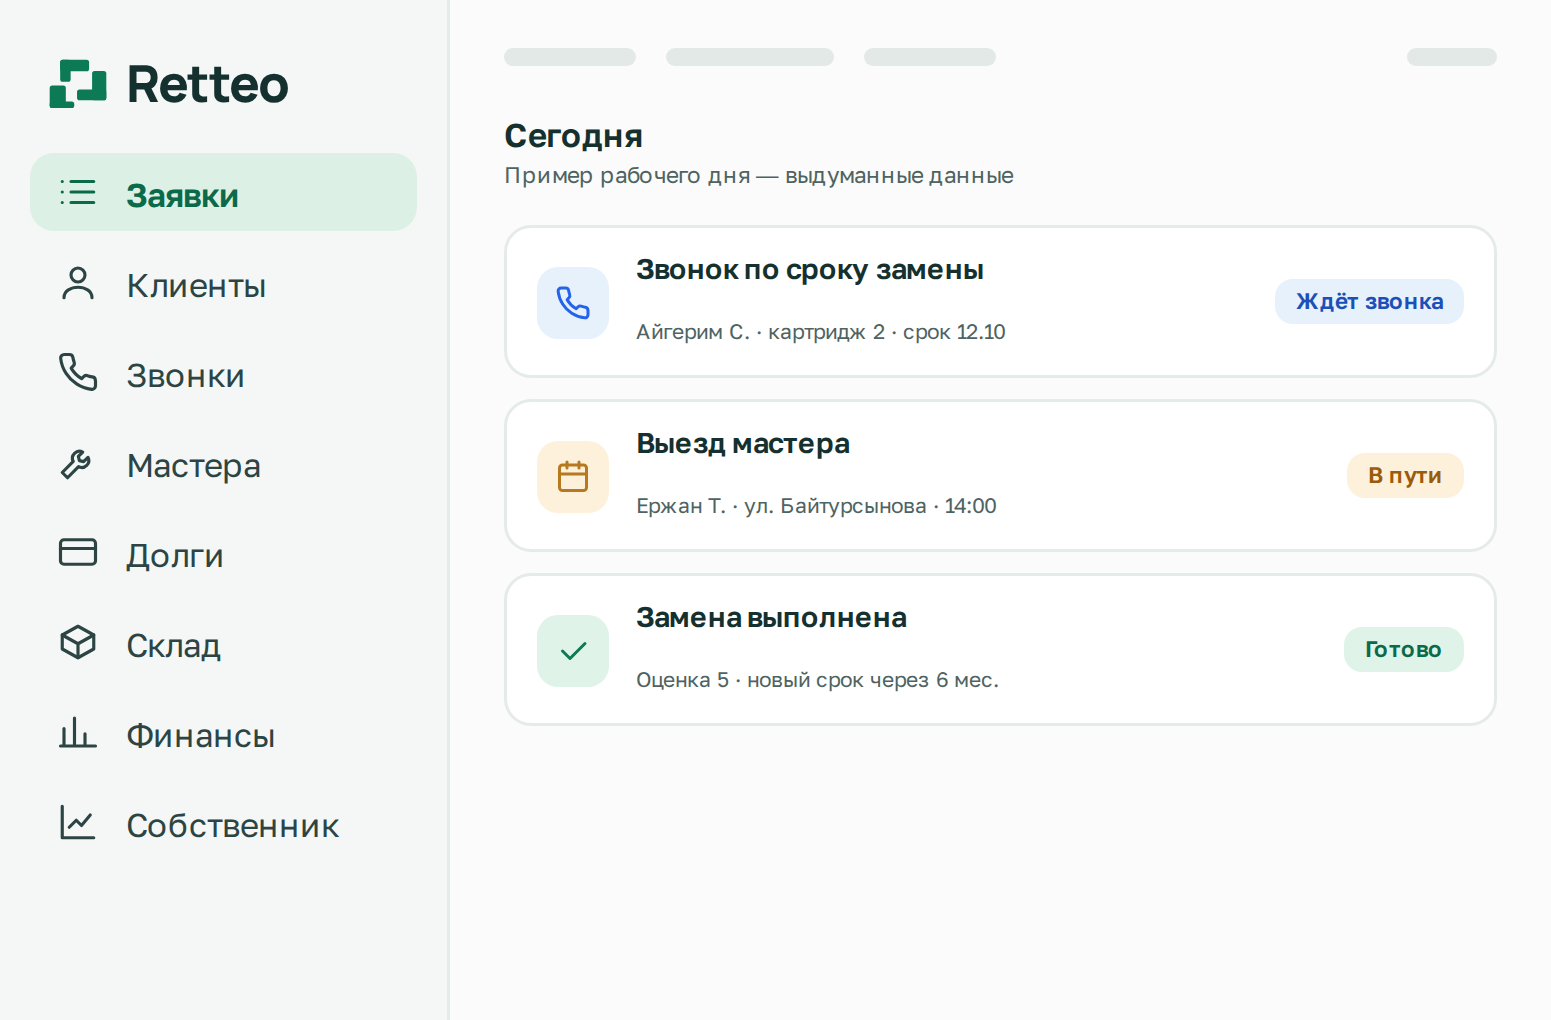Viewport: 1551px width, 1020px height.
Task: Click details text Ержан Т. · ул. Байтурсынова
Action: click(781, 506)
